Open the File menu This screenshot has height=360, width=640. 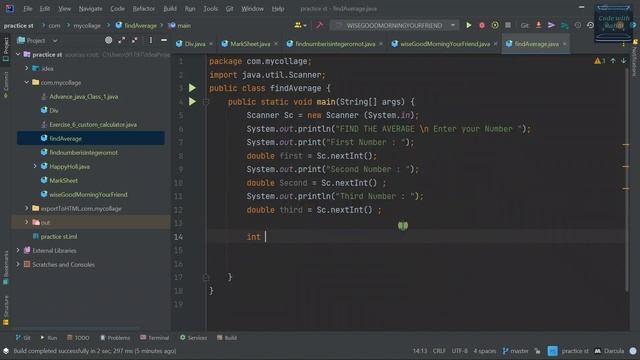(27, 9)
